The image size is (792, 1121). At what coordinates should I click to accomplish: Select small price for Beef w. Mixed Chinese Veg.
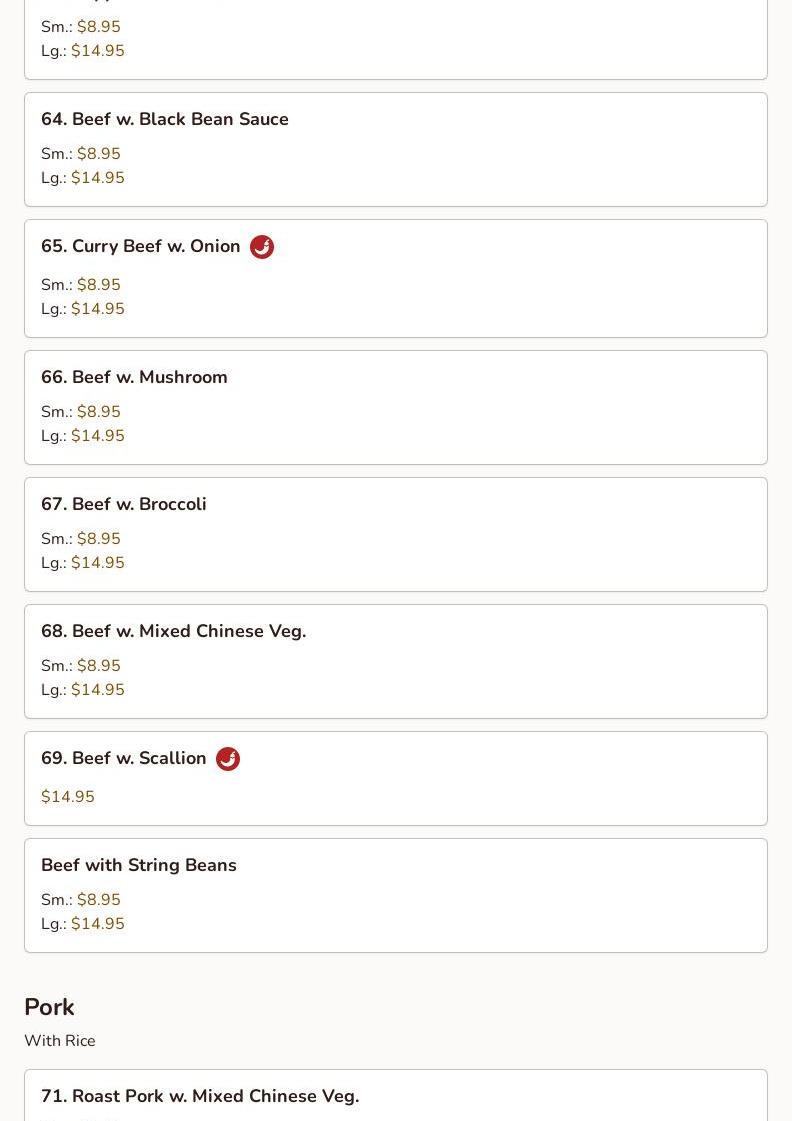81,666
